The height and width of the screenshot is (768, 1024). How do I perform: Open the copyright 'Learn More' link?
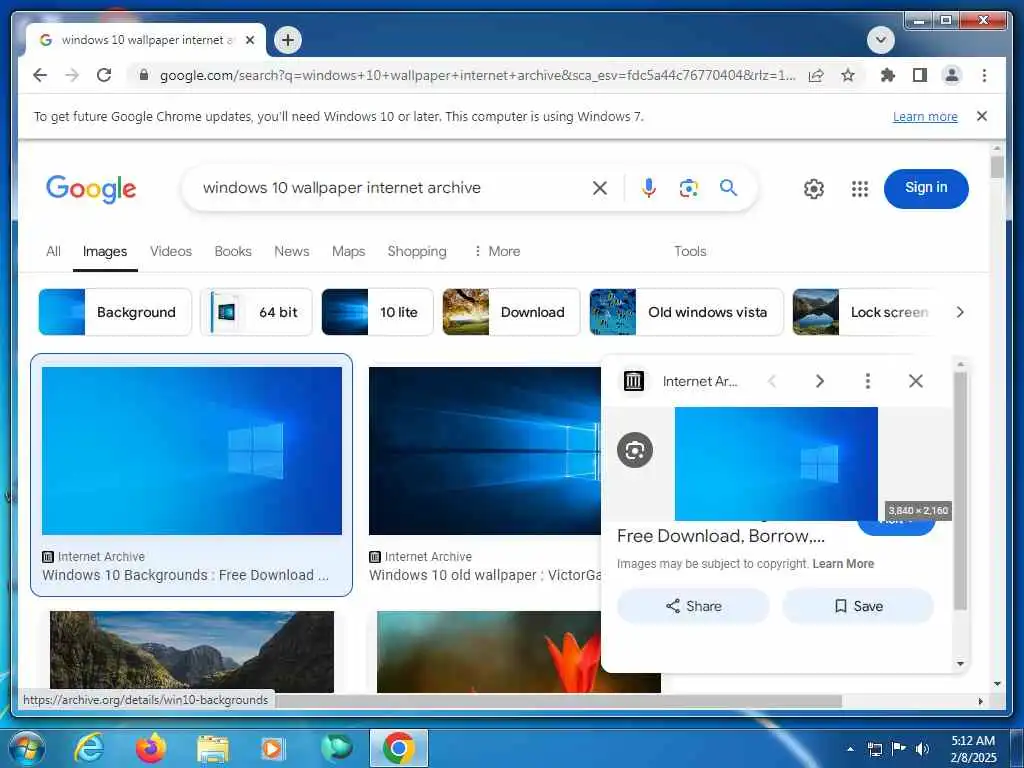coord(843,564)
